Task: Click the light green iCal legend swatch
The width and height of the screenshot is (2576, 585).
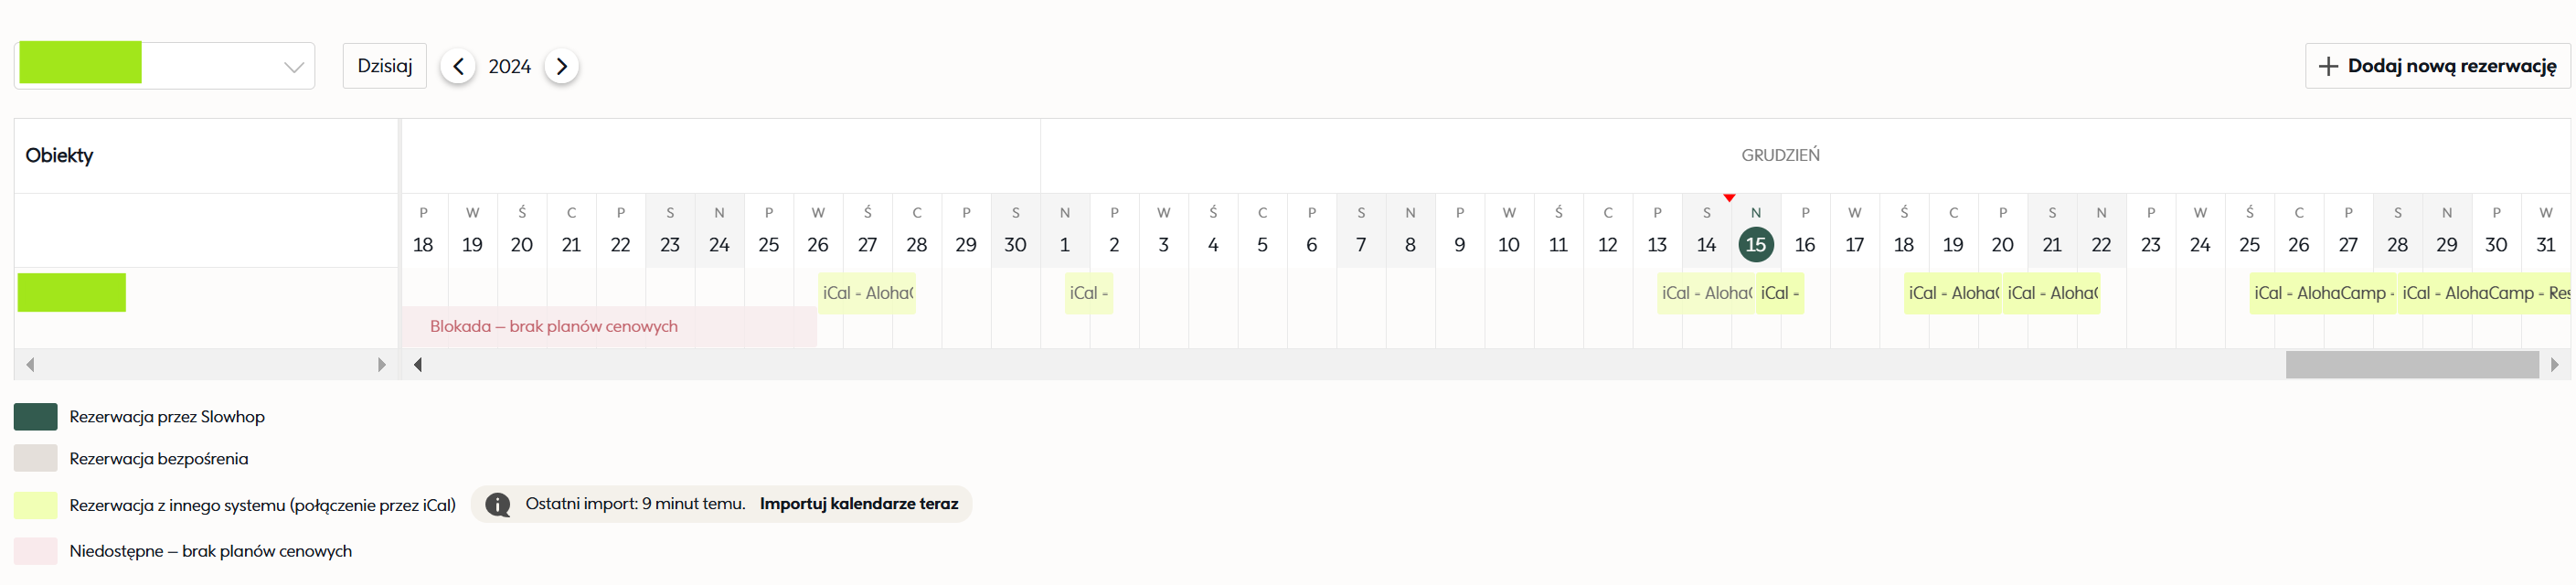Action: coord(36,505)
